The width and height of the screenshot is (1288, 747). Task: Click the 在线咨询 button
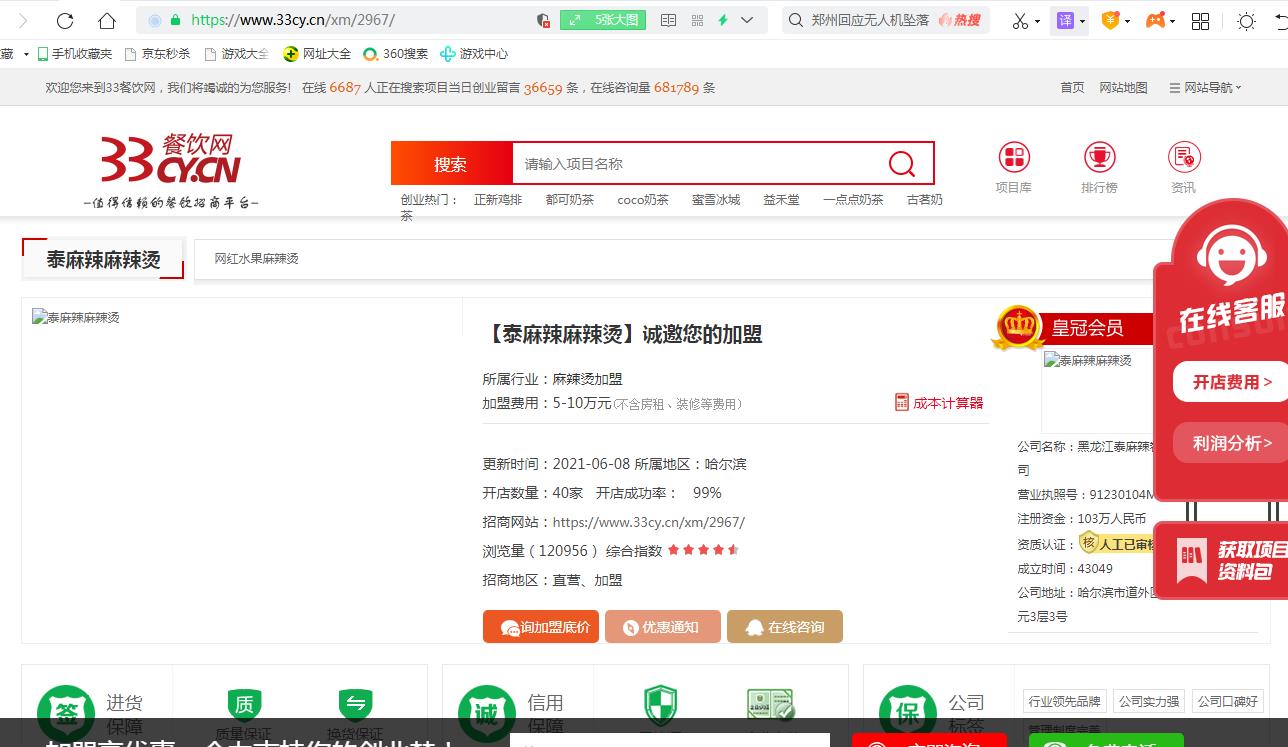(785, 627)
